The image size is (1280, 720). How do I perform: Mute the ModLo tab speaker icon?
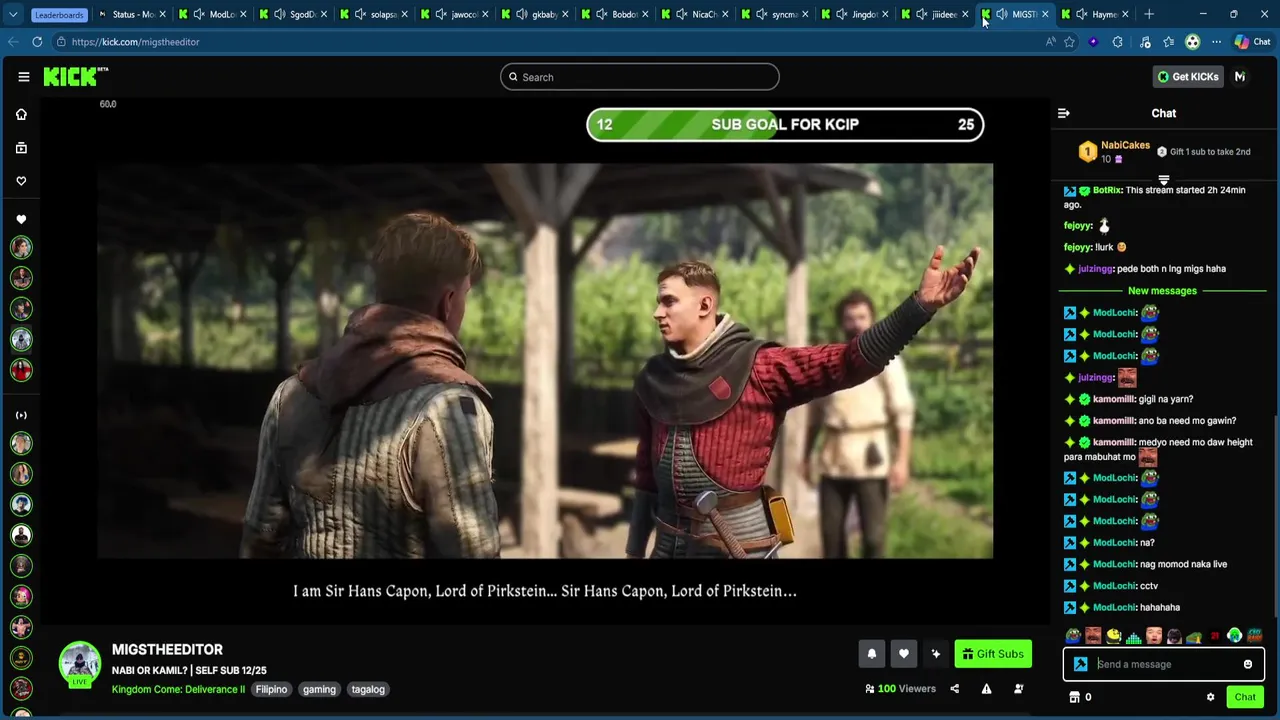199,14
